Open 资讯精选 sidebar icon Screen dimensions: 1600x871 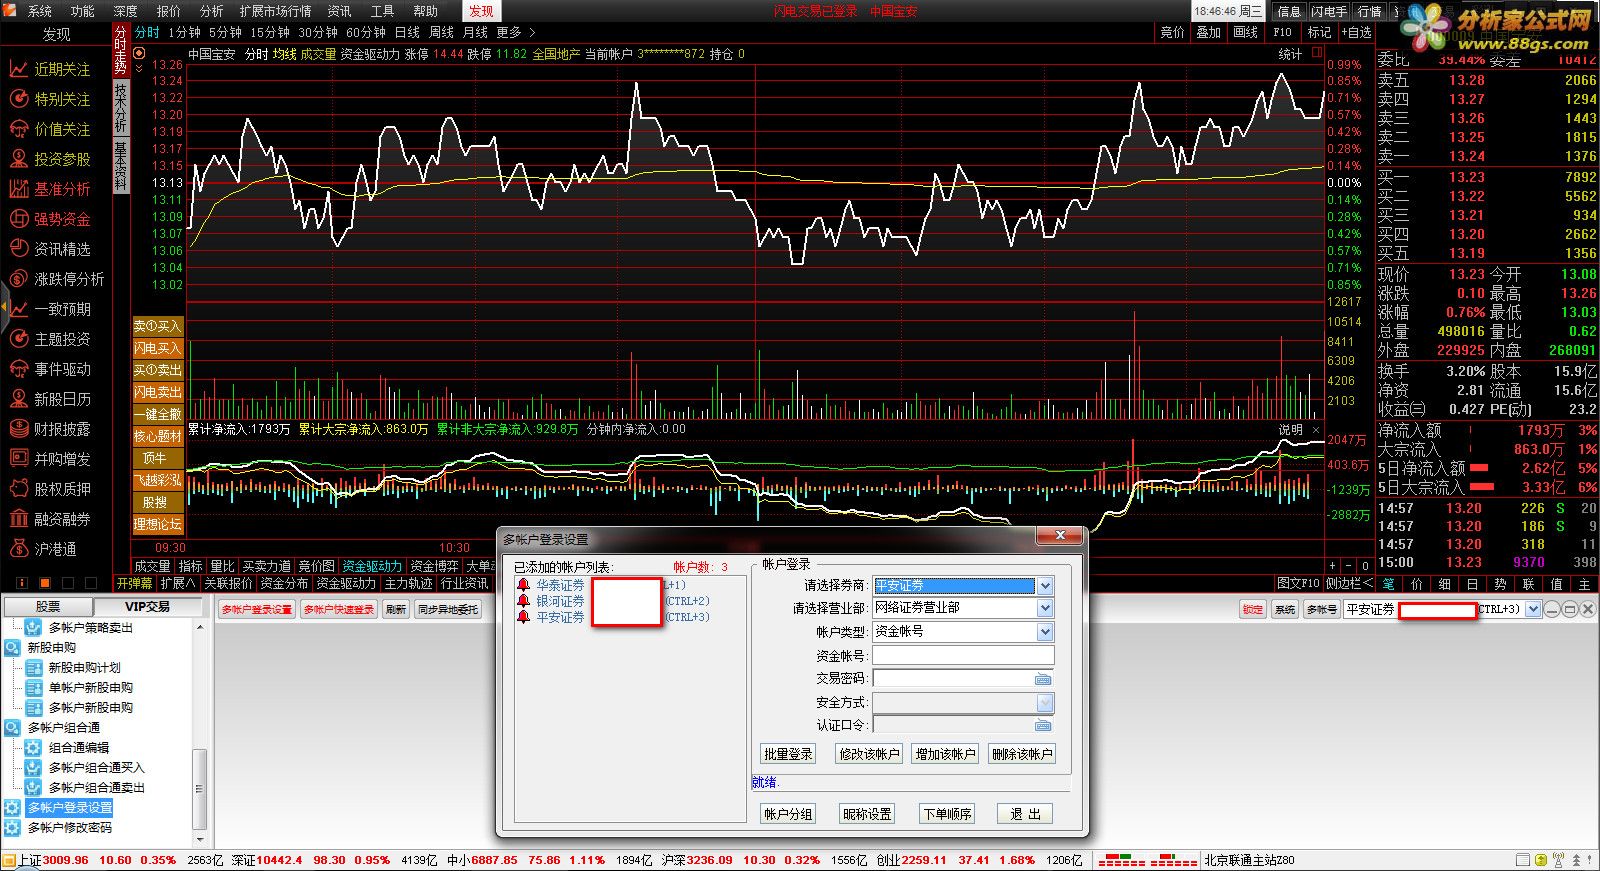click(18, 249)
